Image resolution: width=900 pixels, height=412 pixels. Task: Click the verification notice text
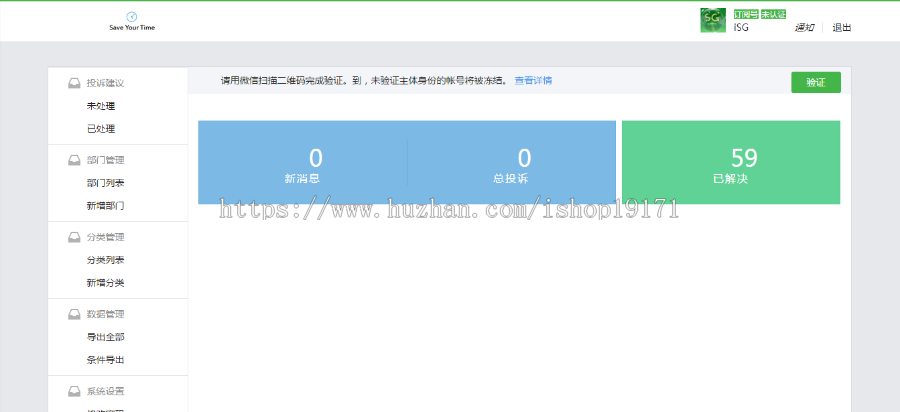tap(364, 81)
